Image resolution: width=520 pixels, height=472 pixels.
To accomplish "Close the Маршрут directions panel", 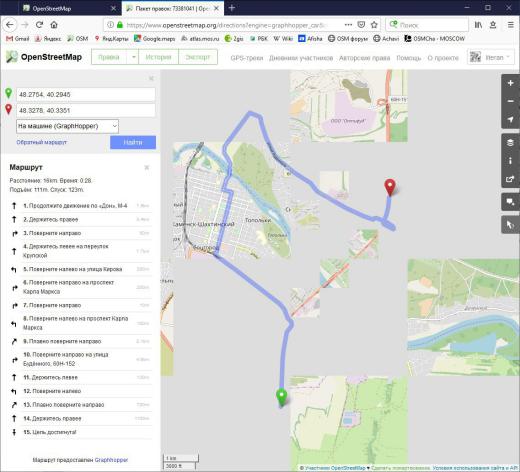I will point(147,167).
